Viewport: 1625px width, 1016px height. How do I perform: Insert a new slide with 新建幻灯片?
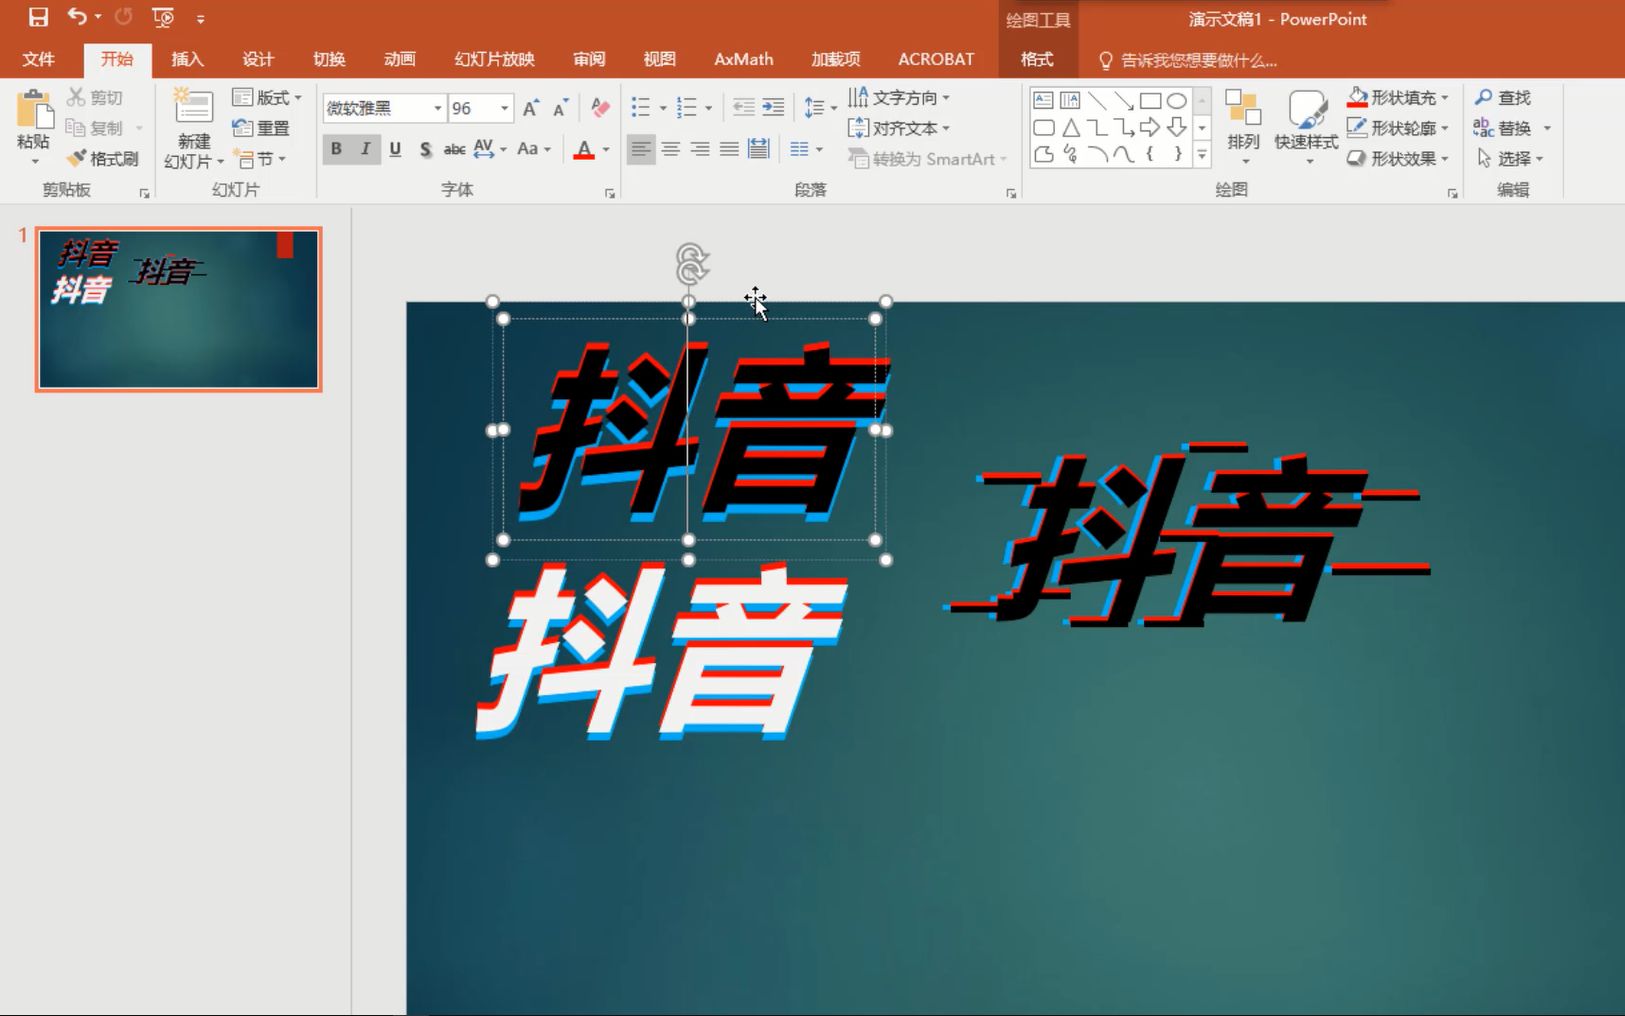click(x=194, y=128)
